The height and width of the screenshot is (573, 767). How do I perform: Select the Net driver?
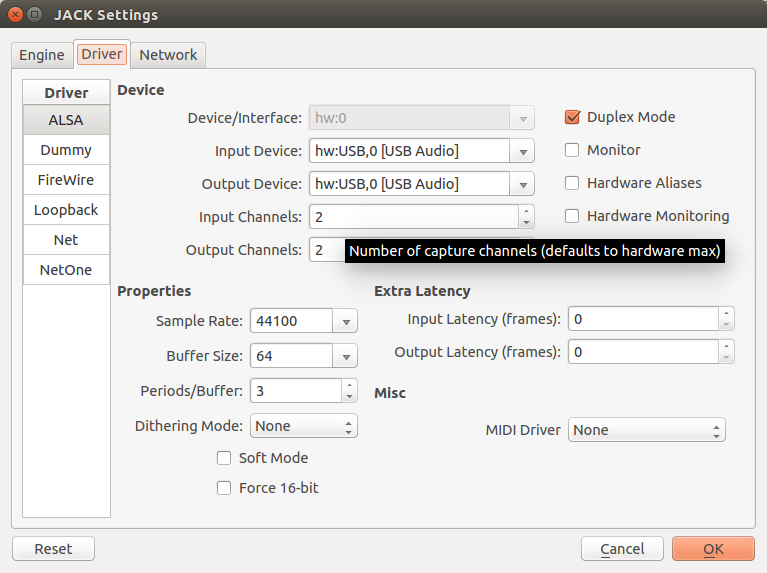tap(66, 240)
